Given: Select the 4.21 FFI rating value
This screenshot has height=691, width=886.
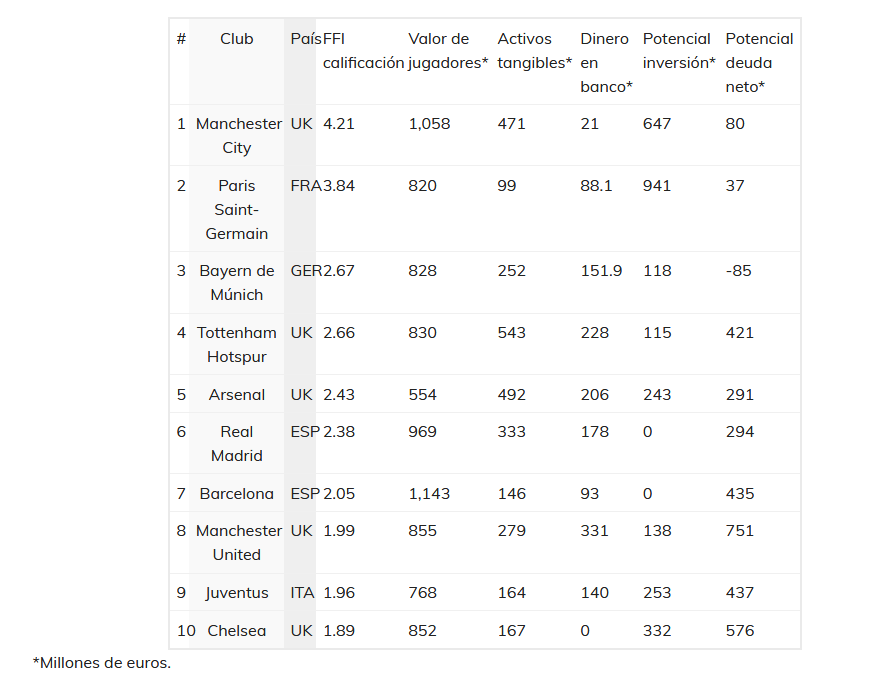Looking at the screenshot, I should pyautogui.click(x=338, y=124).
